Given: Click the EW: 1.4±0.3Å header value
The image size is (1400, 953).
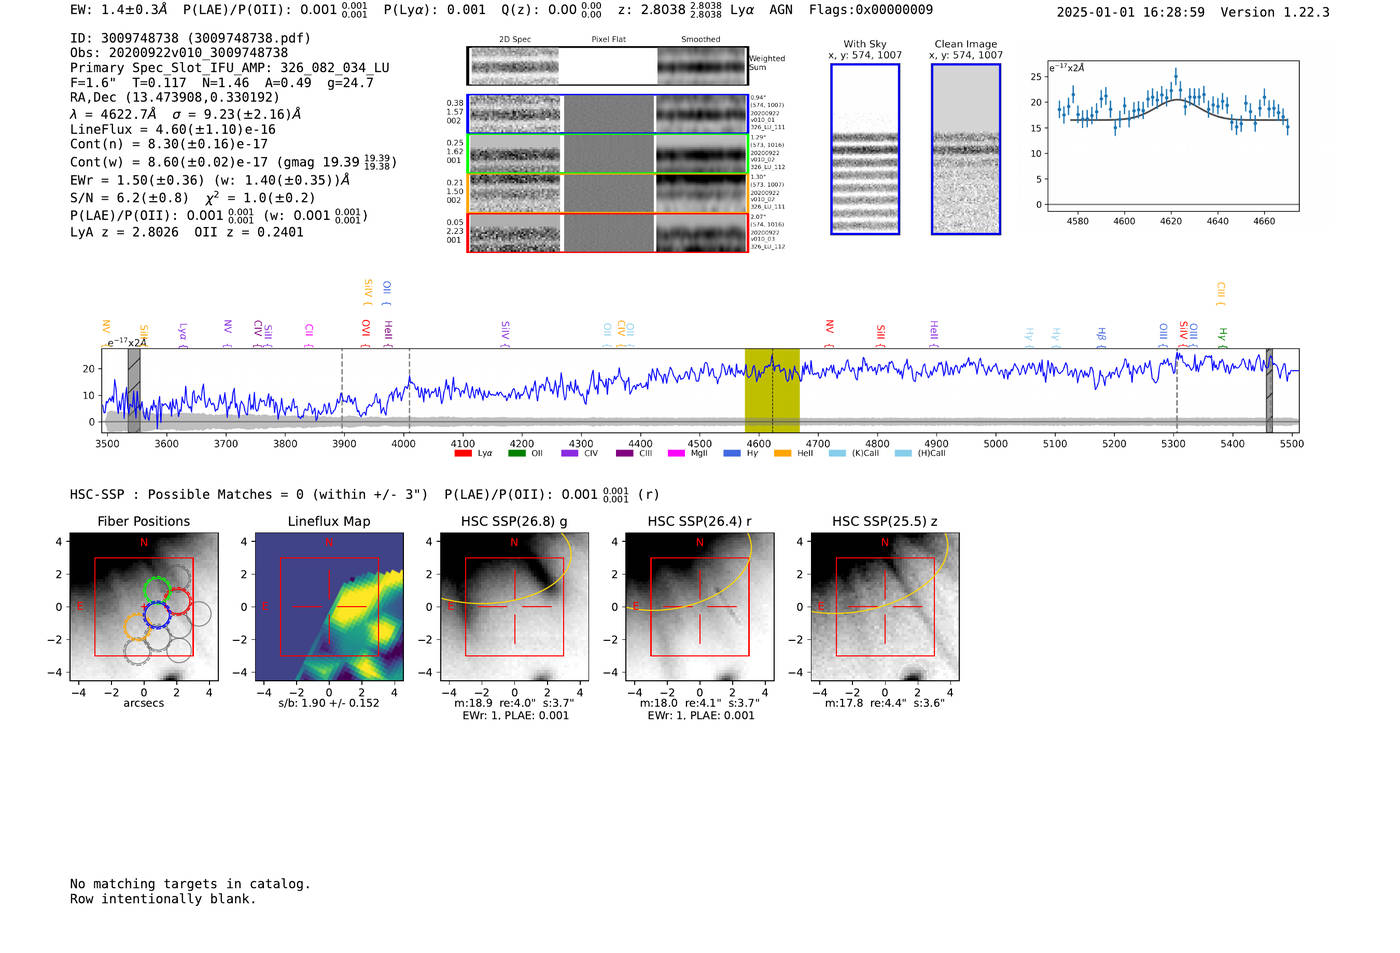Looking at the screenshot, I should 118,10.
